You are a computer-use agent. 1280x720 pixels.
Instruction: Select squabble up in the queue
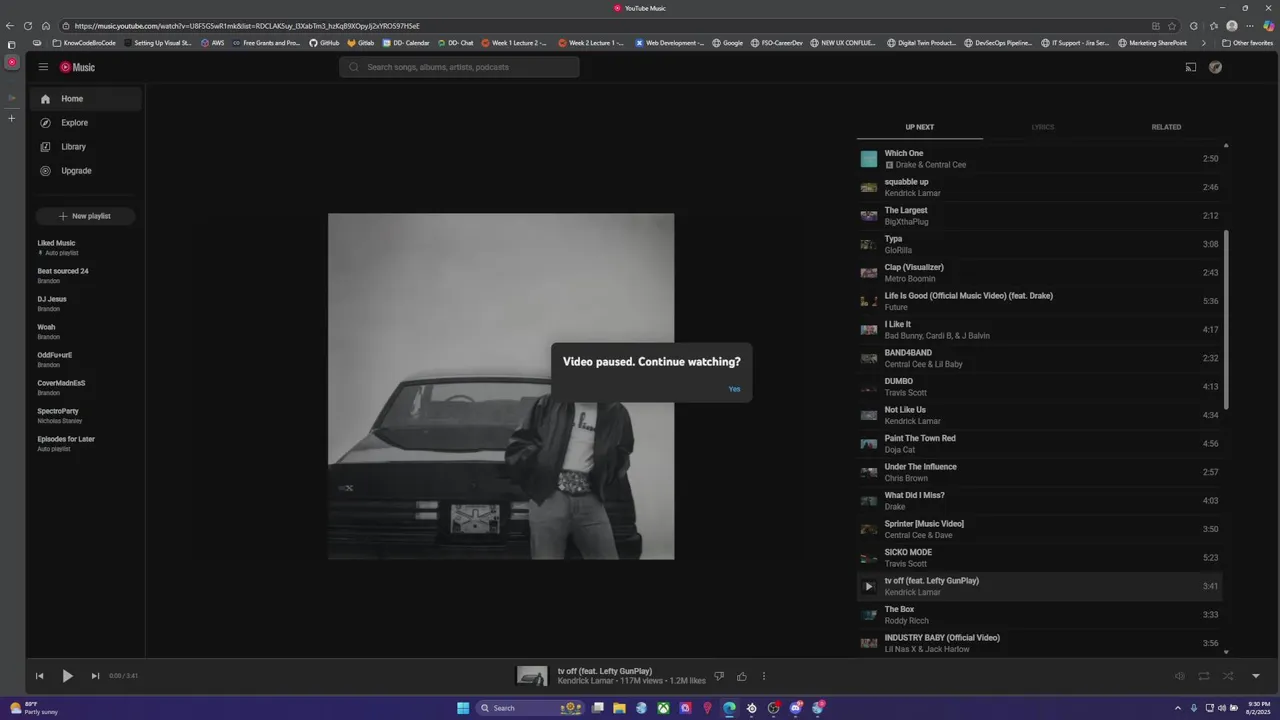click(x=1040, y=187)
